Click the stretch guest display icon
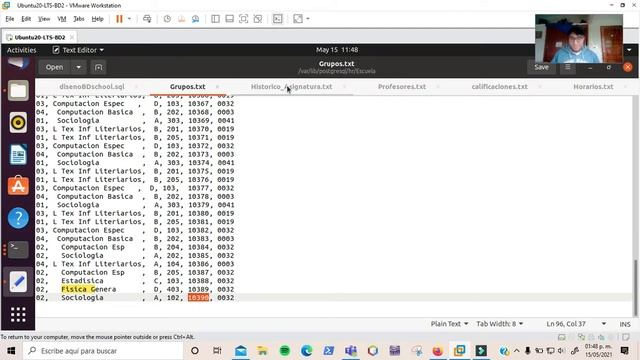 (298, 19)
